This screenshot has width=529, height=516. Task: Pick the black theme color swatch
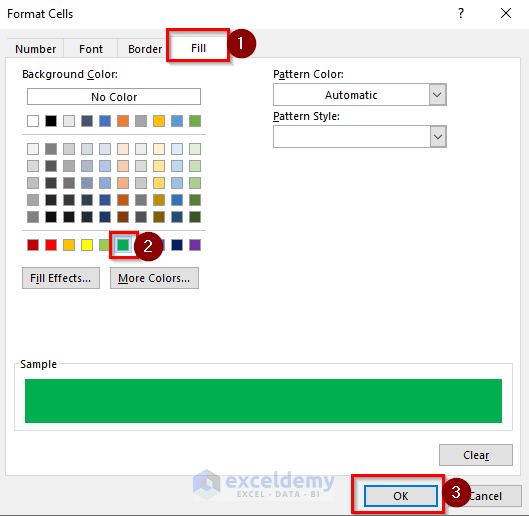click(51, 121)
